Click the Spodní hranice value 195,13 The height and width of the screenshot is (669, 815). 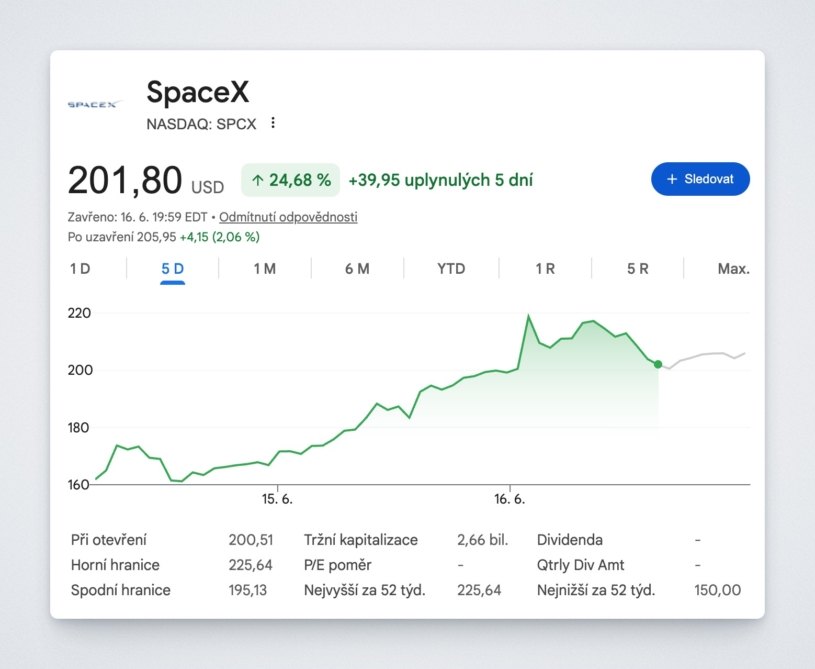pos(247,590)
